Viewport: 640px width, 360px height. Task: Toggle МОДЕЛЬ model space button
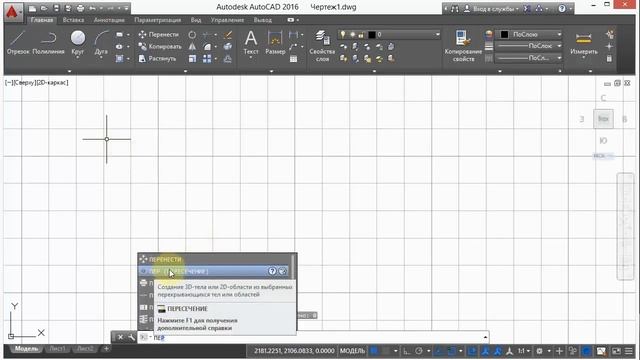(352, 351)
